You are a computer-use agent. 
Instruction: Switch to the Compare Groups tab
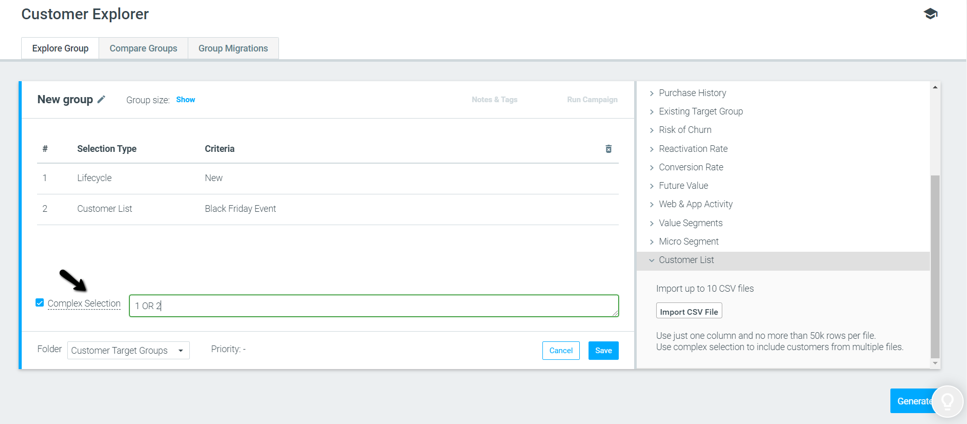(x=143, y=48)
